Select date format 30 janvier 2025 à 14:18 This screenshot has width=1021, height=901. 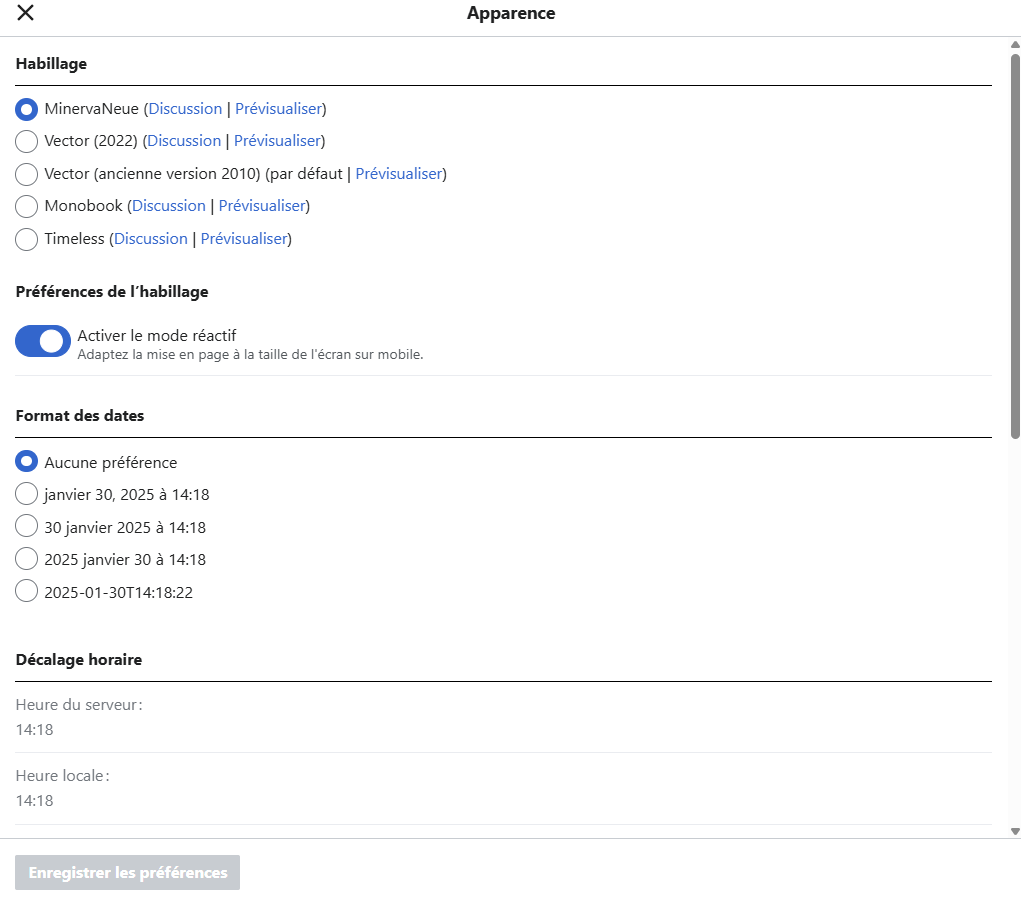coord(26,526)
